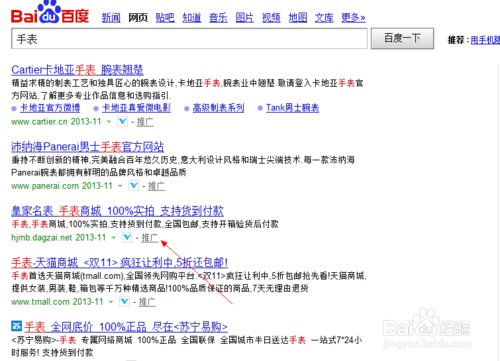Click the V verification icon beside hjmb.dagzai.net

pyautogui.click(x=127, y=237)
